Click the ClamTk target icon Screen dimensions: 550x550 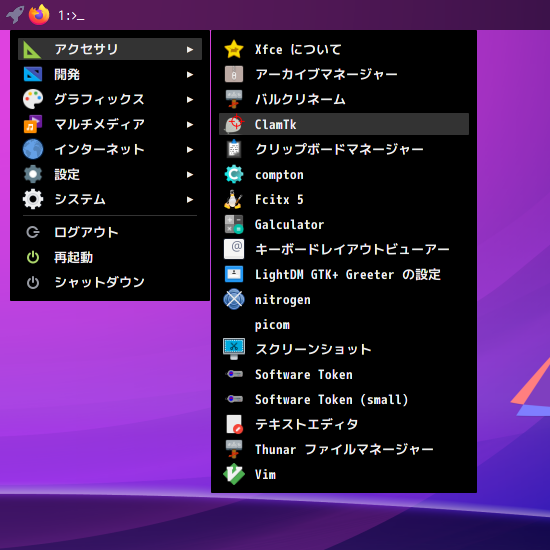pyautogui.click(x=234, y=124)
